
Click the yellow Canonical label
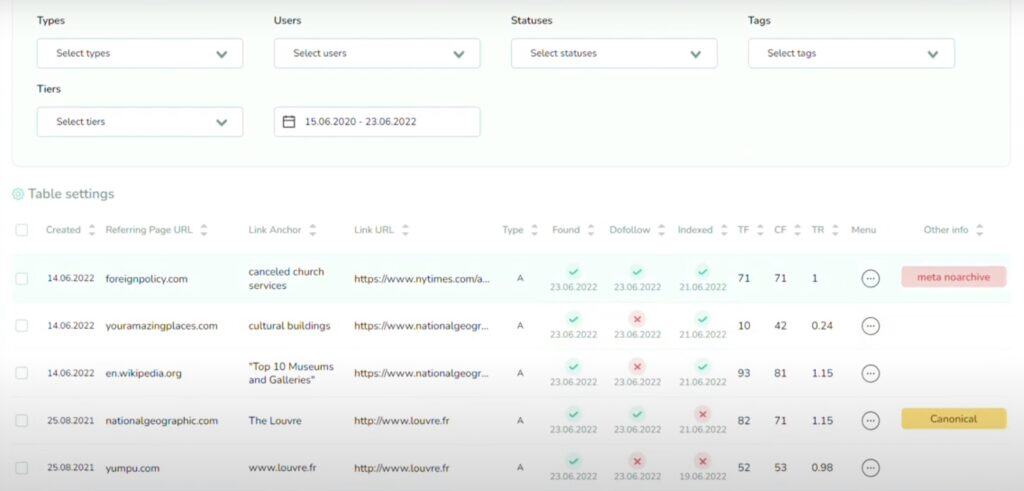(953, 419)
